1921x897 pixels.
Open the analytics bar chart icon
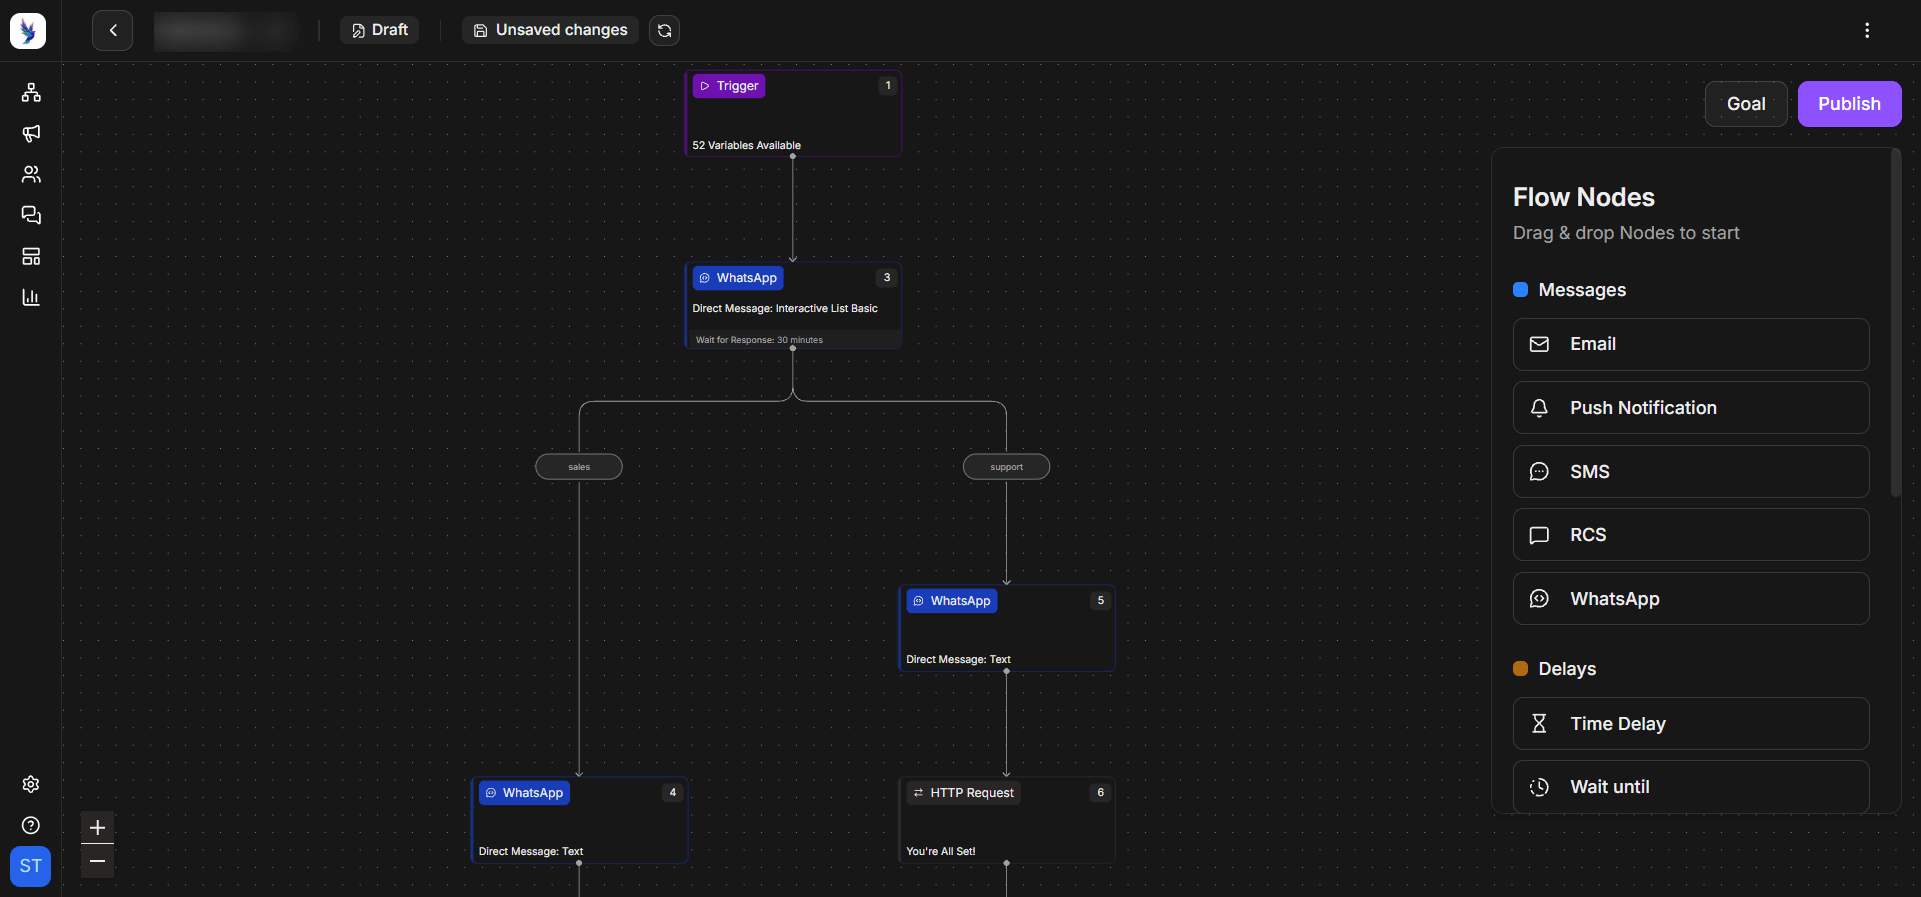tap(31, 297)
